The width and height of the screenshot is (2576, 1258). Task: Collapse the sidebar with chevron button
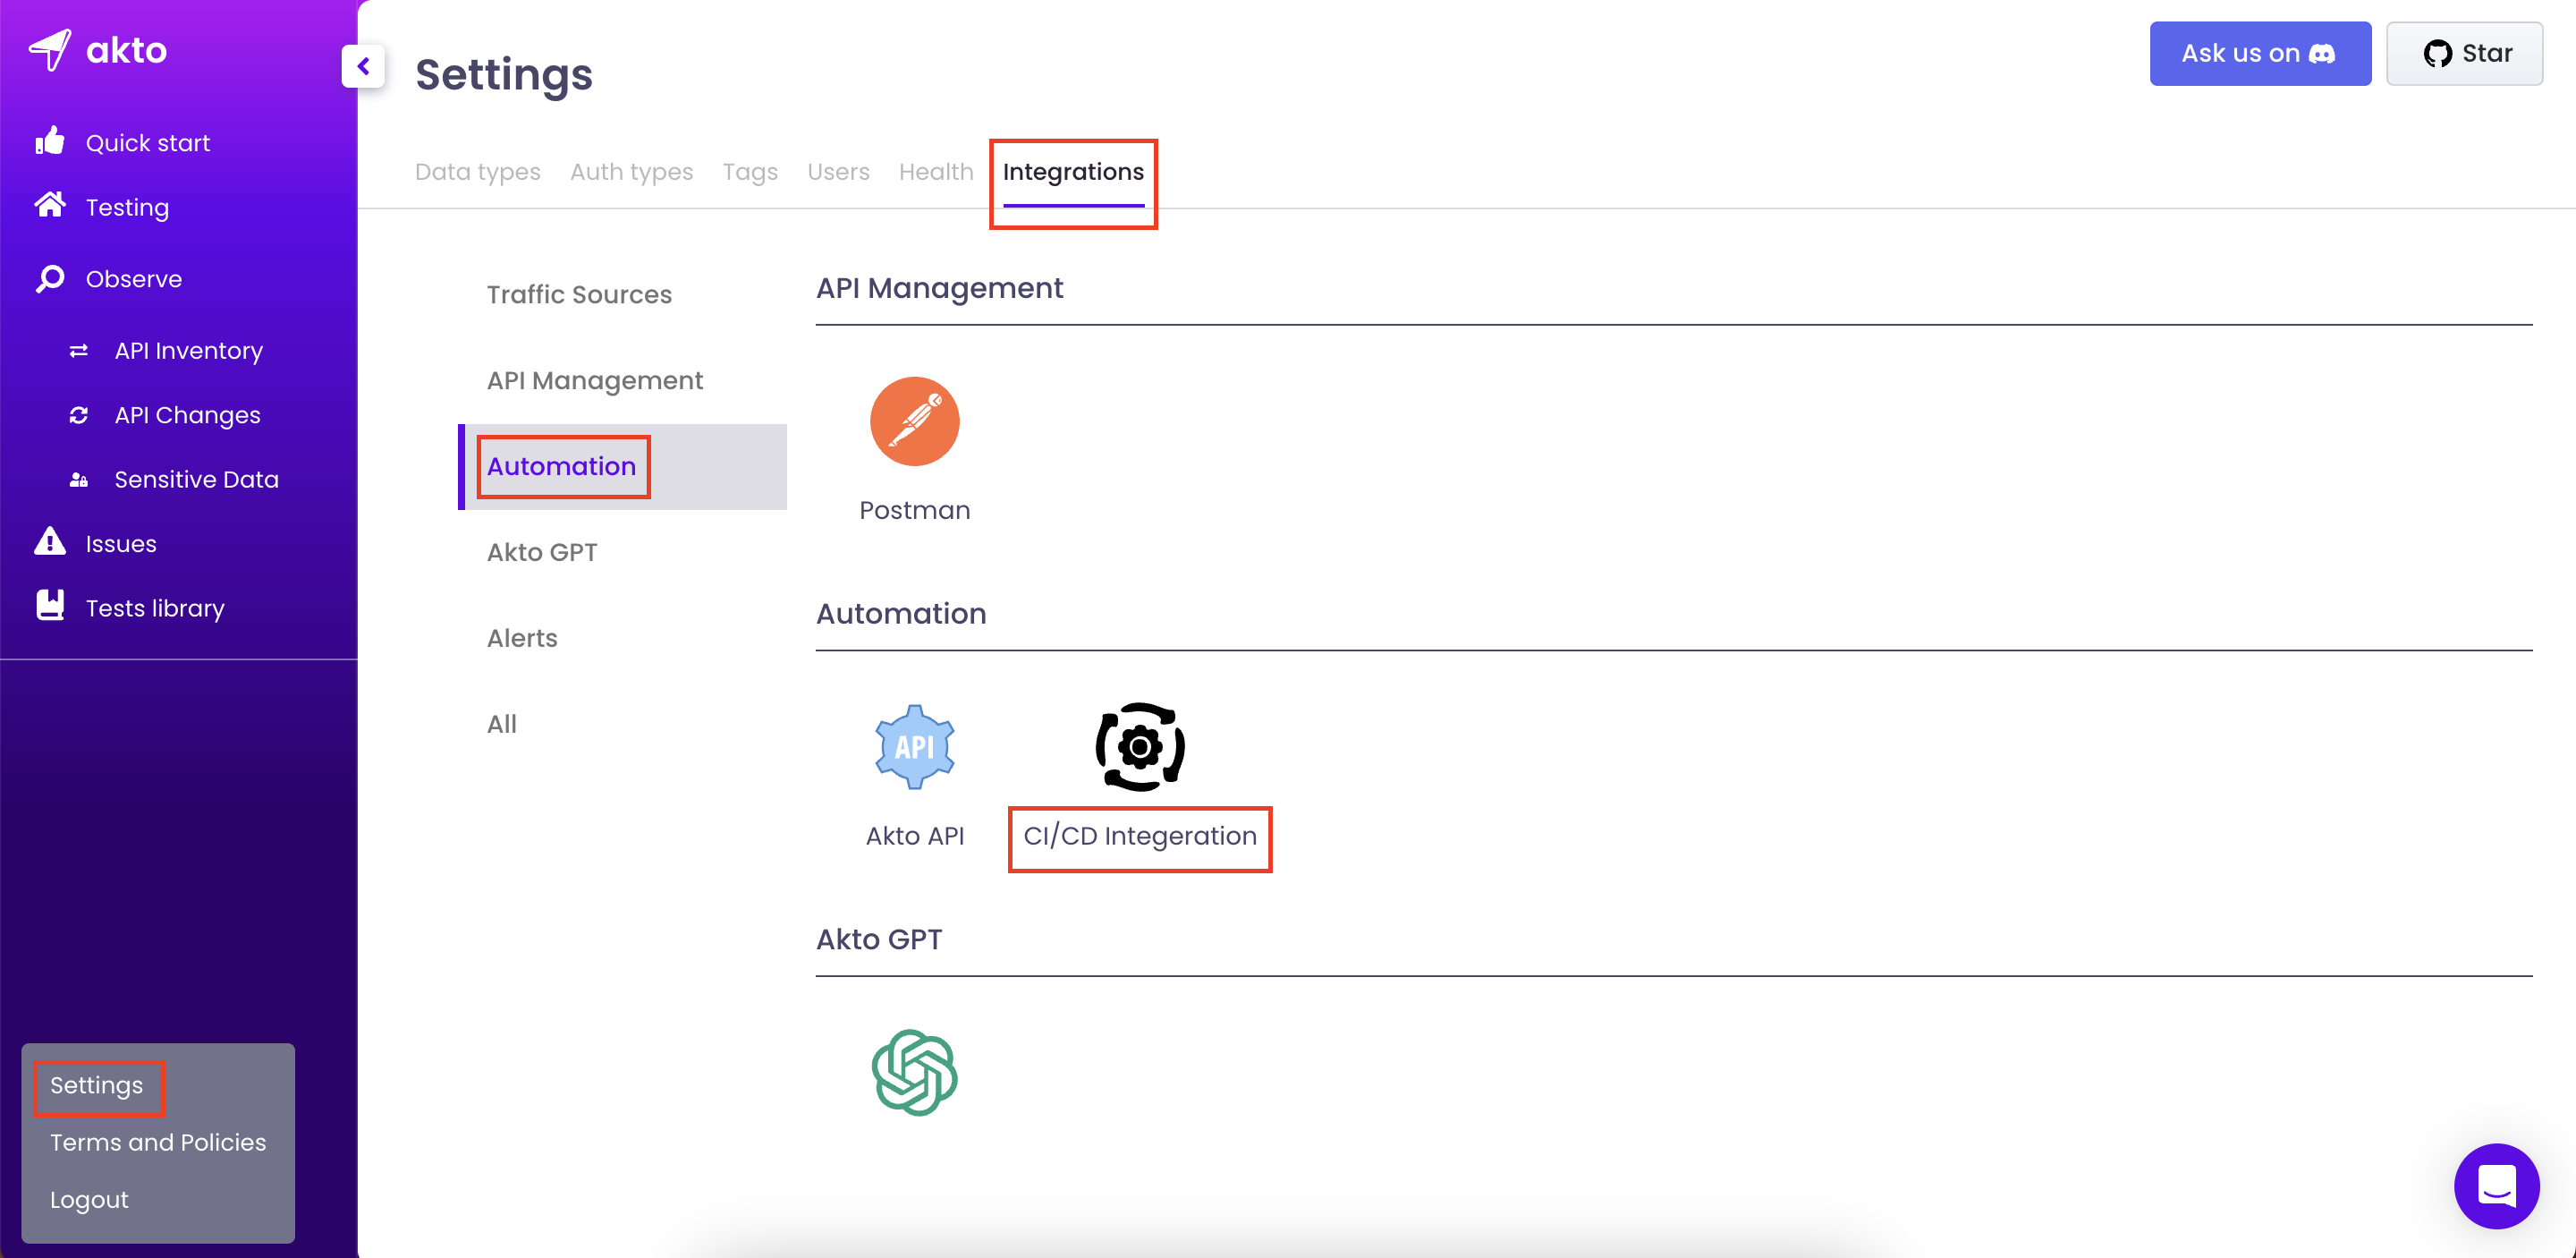[363, 67]
